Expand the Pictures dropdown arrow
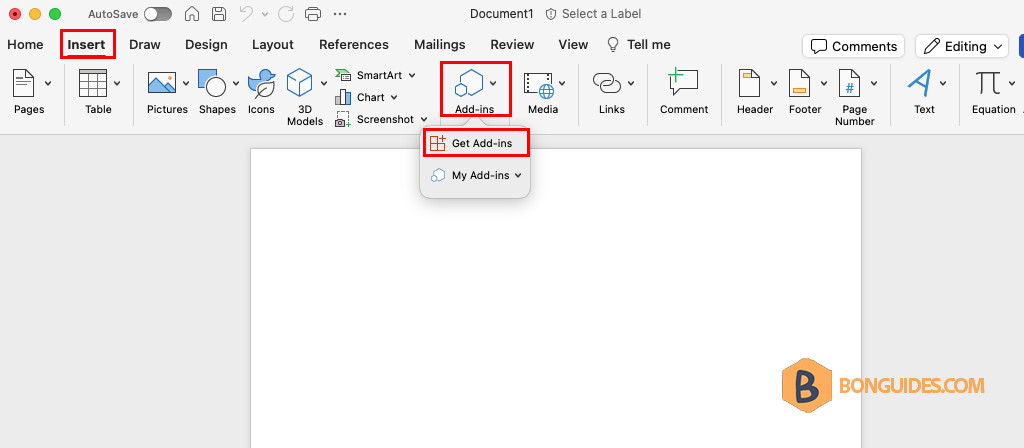Image resolution: width=1024 pixels, height=448 pixels. point(186,83)
